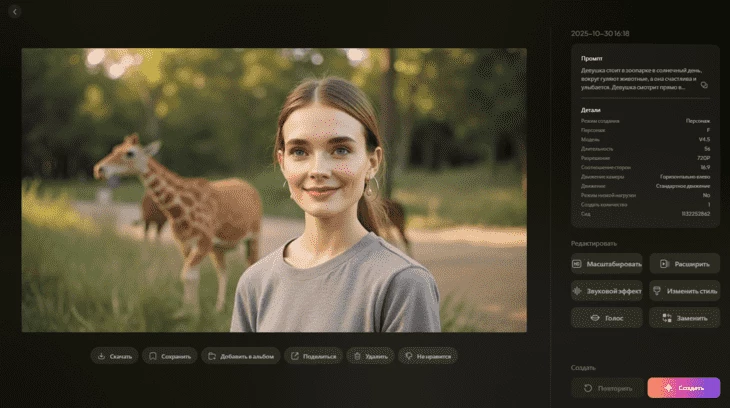Choose Изменить стиль to restyle
730x408 pixels.
684,291
